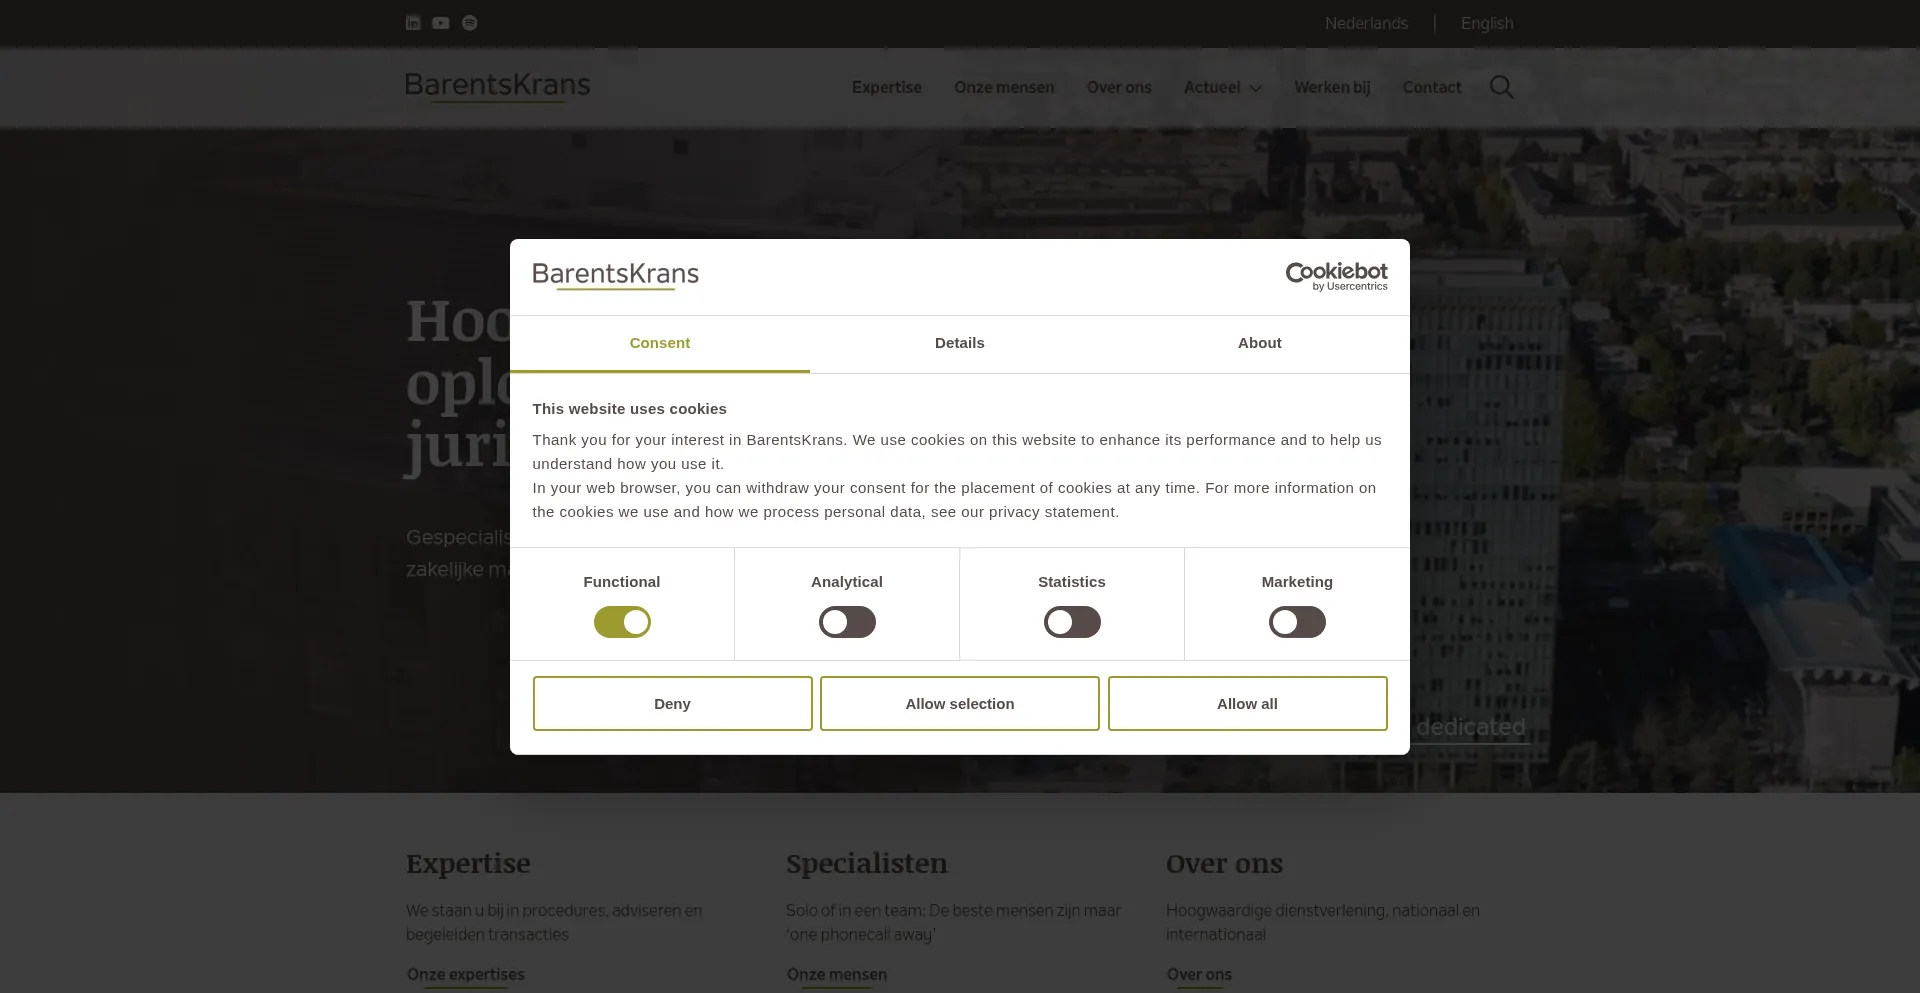1920x993 pixels.
Task: Enable the Marketing cookies switch
Action: tap(1297, 622)
